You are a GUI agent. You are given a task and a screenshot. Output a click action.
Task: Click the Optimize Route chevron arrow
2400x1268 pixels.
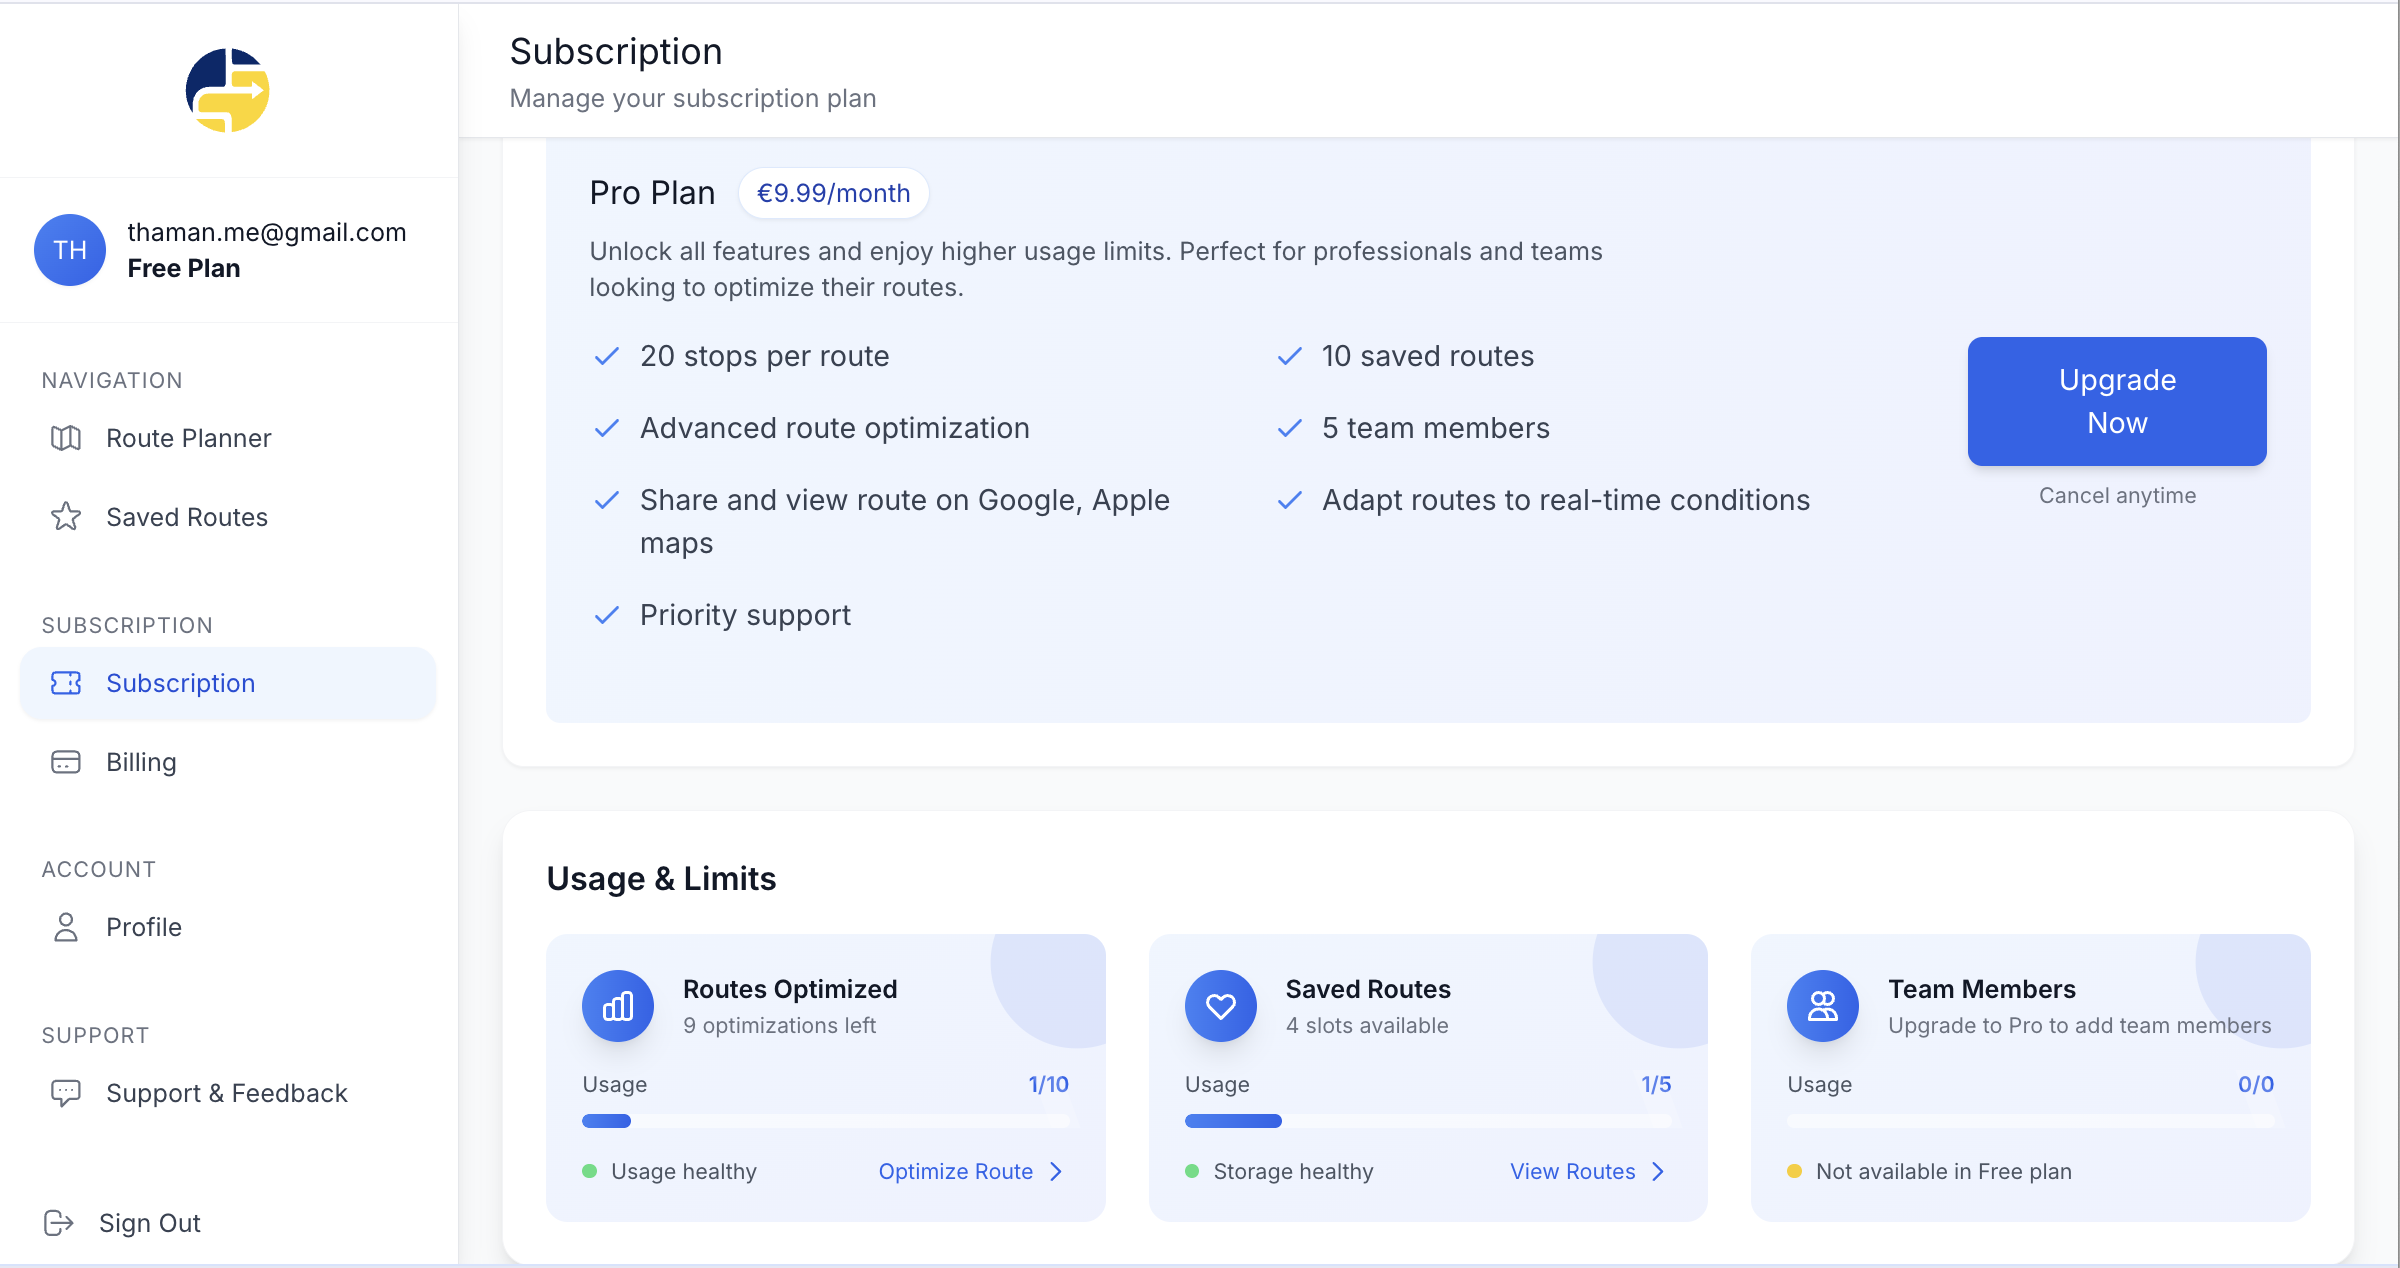tap(1057, 1171)
